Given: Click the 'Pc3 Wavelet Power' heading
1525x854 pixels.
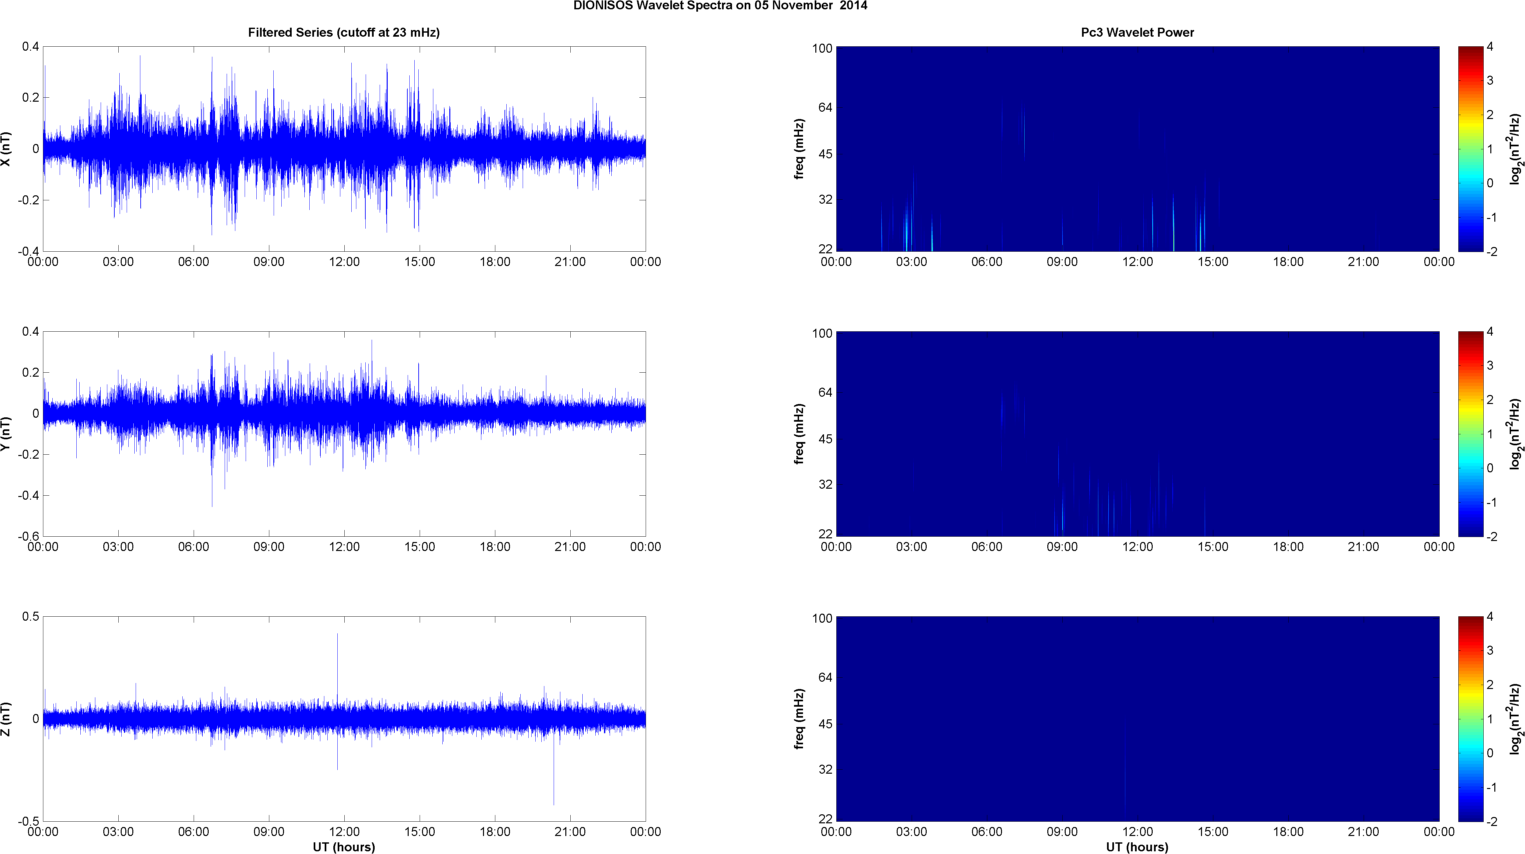Looking at the screenshot, I should (1137, 33).
